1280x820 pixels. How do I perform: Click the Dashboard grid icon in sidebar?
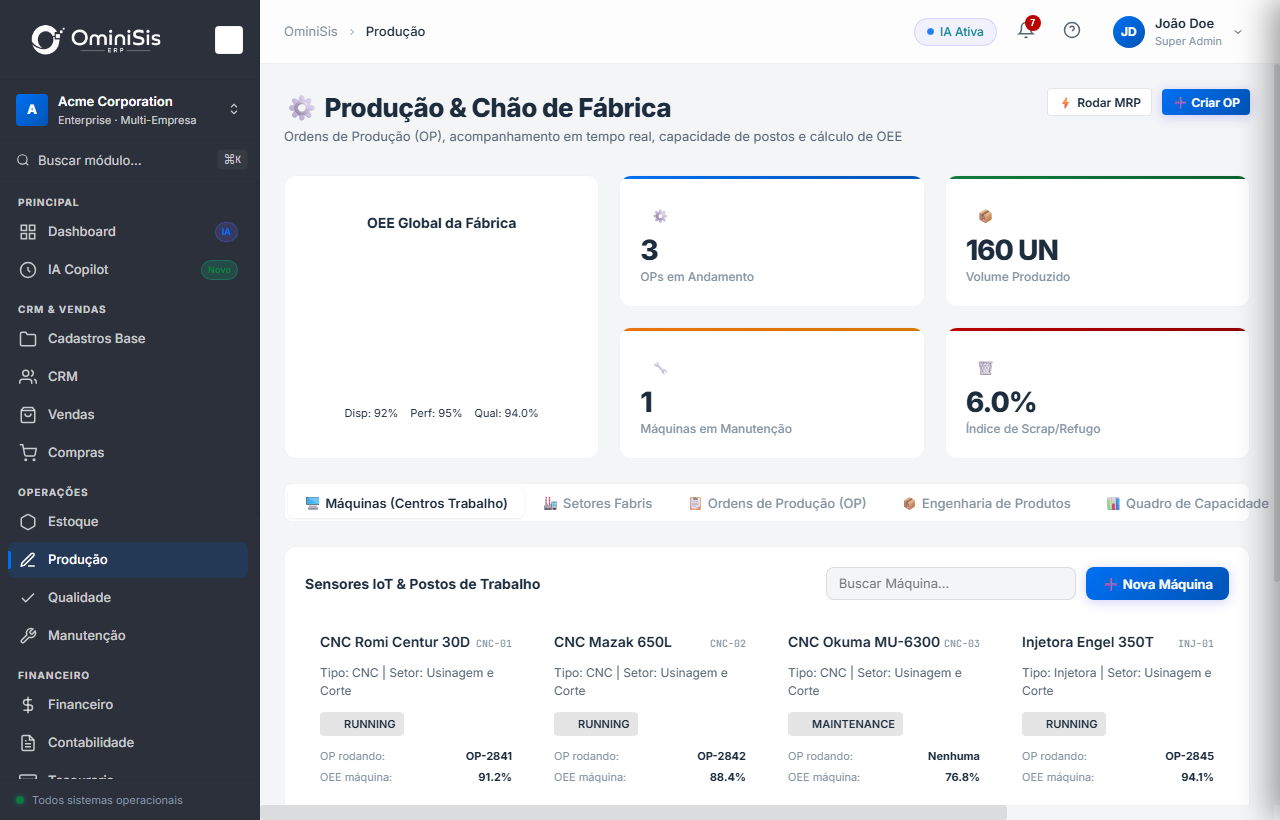pos(28,232)
